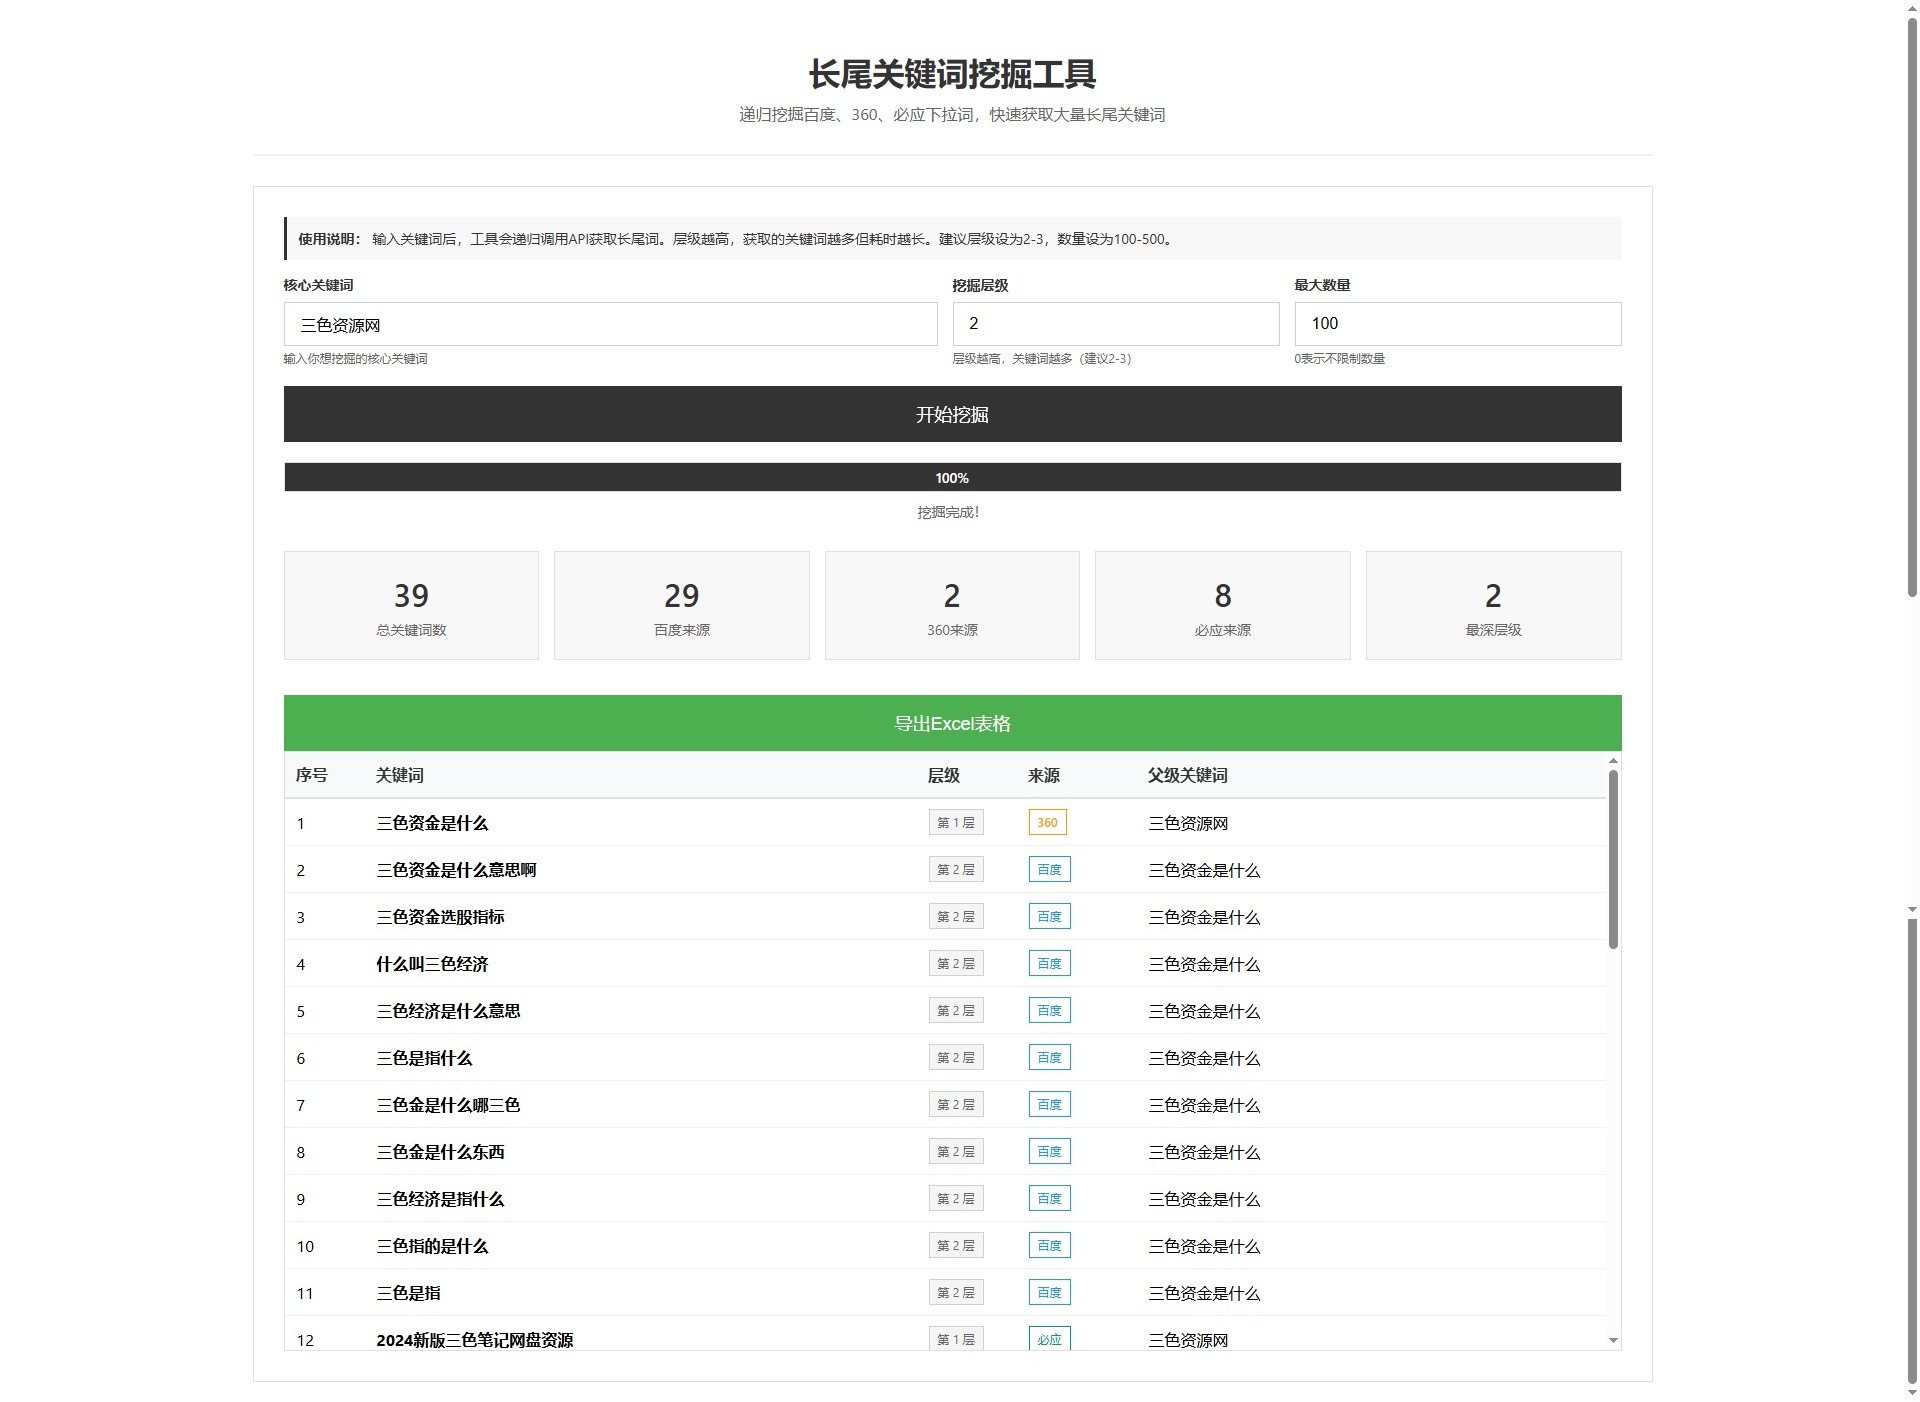Image resolution: width=1920 pixels, height=1402 pixels.
Task: Click the 第1层 level badge on row 1
Action: (956, 822)
